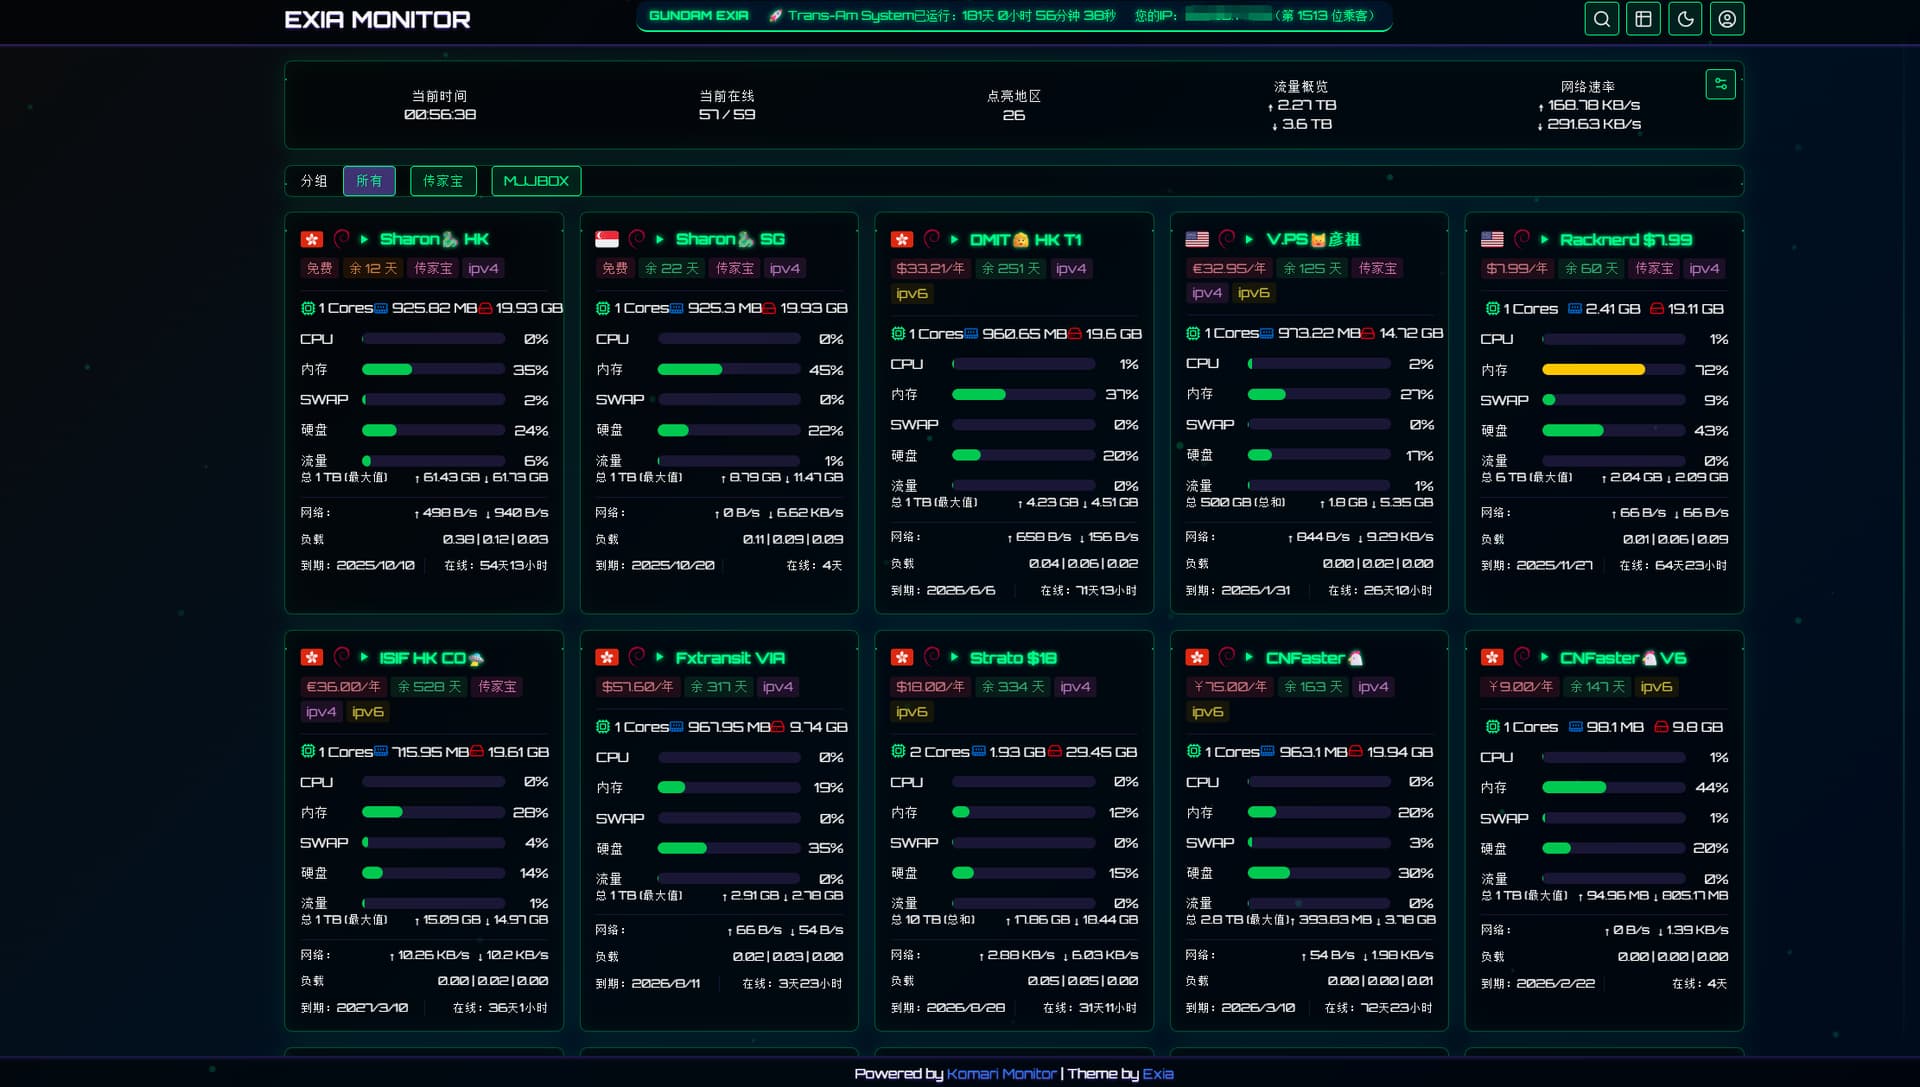Open the Exia theme footer link
The height and width of the screenshot is (1087, 1920).
(1158, 1074)
